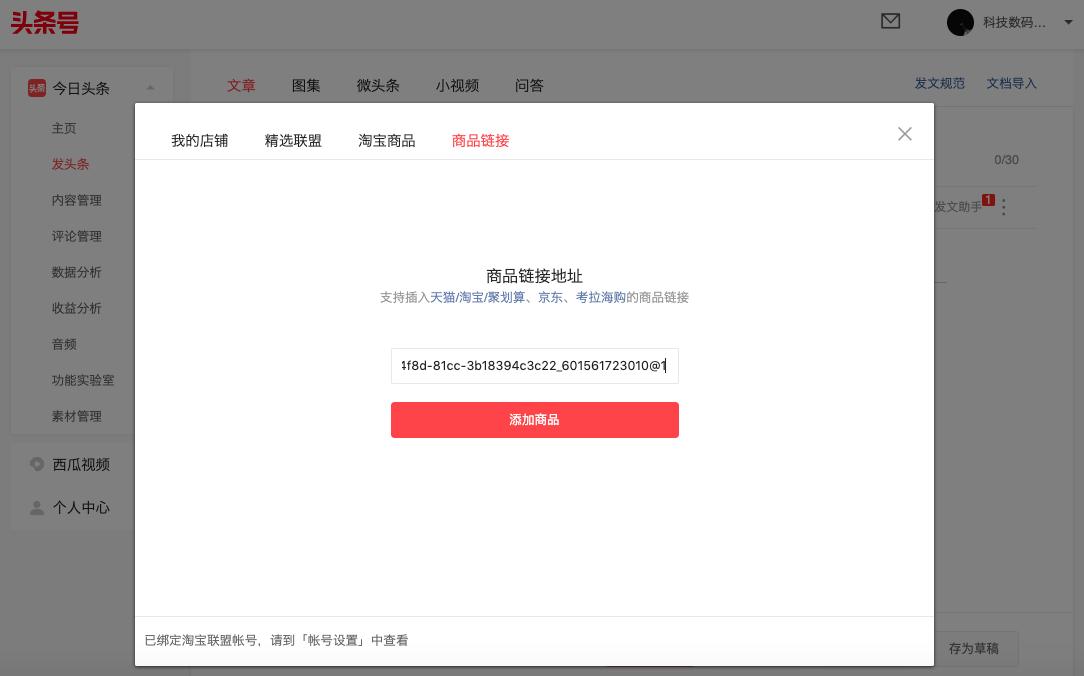The image size is (1084, 676).
Task: Click the 添加商品 red button
Action: (535, 420)
